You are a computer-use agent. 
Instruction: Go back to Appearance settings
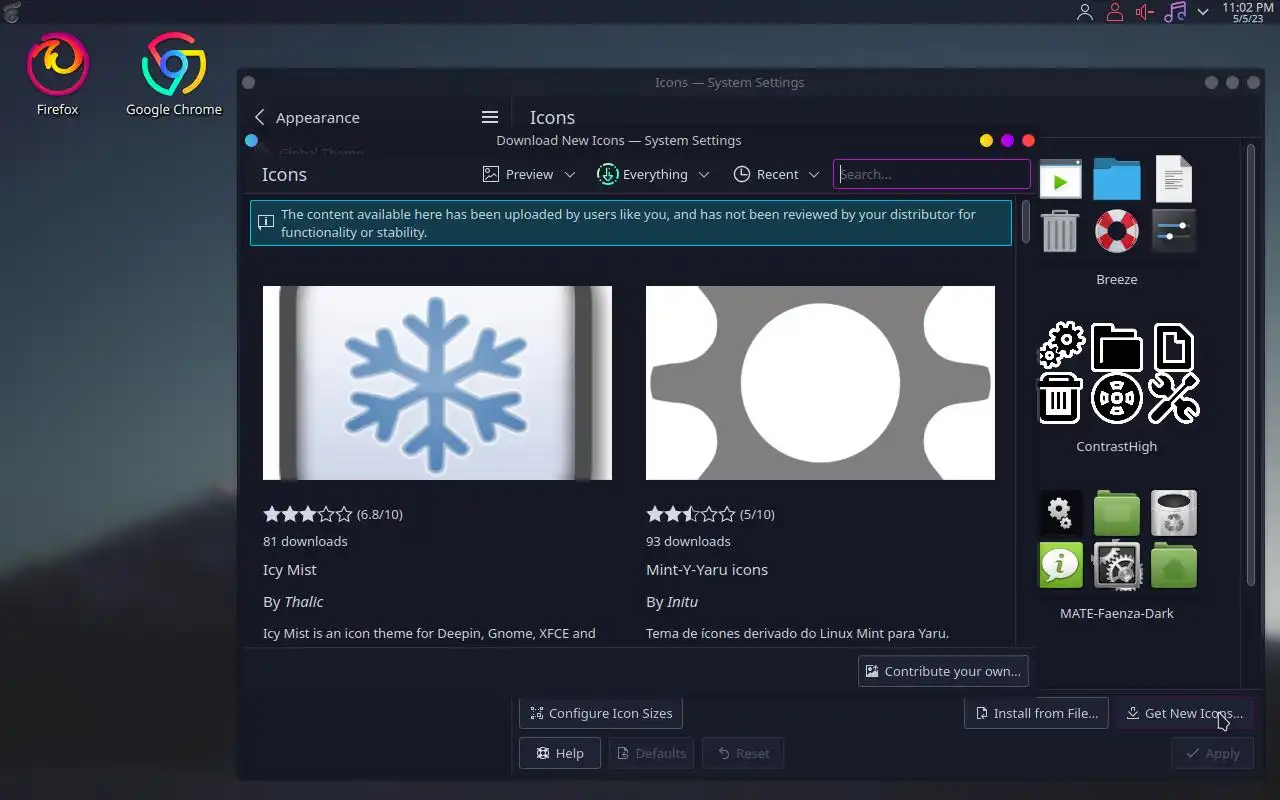(306, 117)
